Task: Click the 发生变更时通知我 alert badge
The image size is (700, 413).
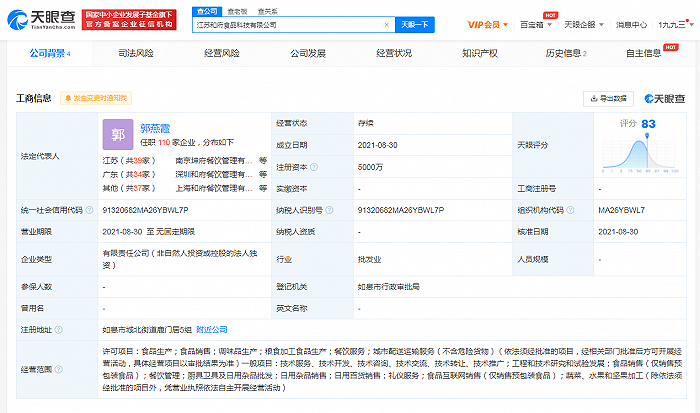Action: [x=94, y=98]
